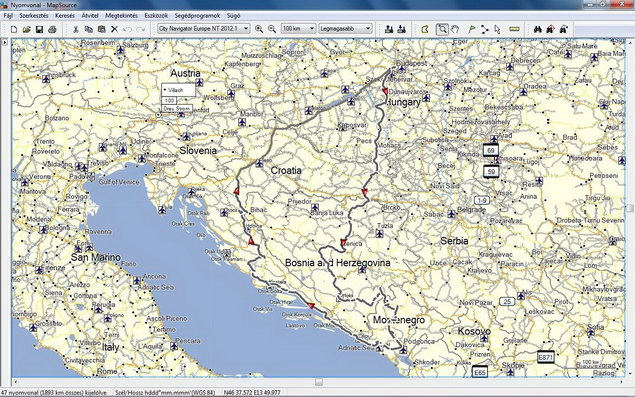
Task: Open the City Navigator Europe map dropdown
Action: click(204, 29)
